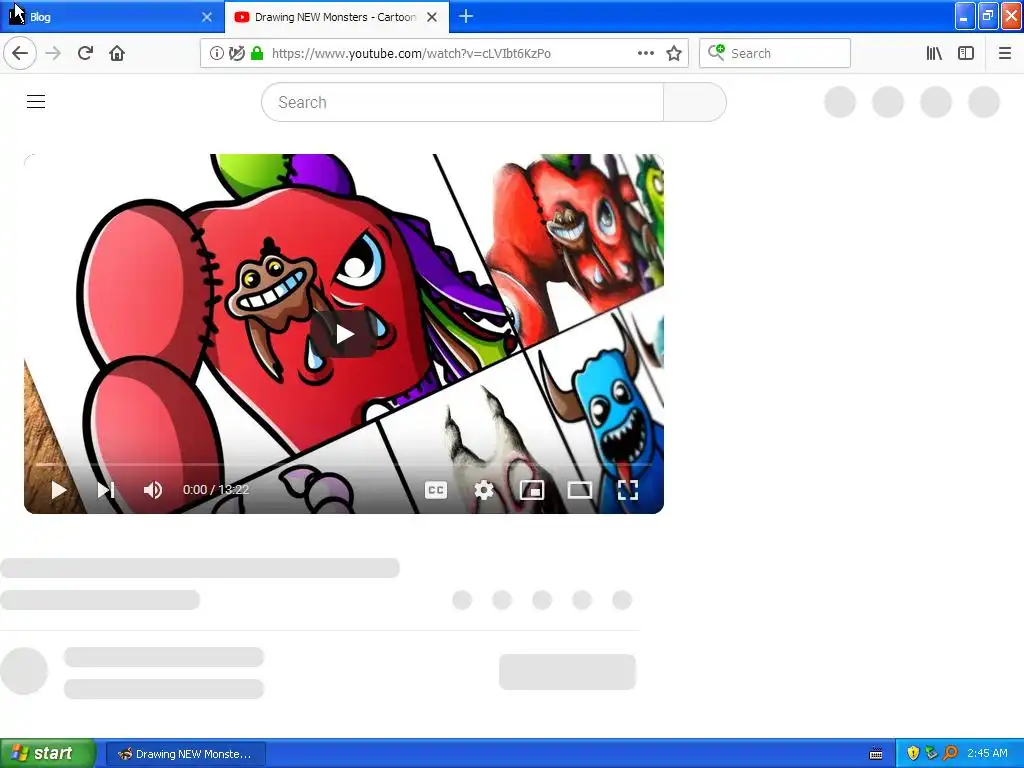Viewport: 1024px width, 768px height.
Task: Enable miniplayer mode
Action: [532, 490]
